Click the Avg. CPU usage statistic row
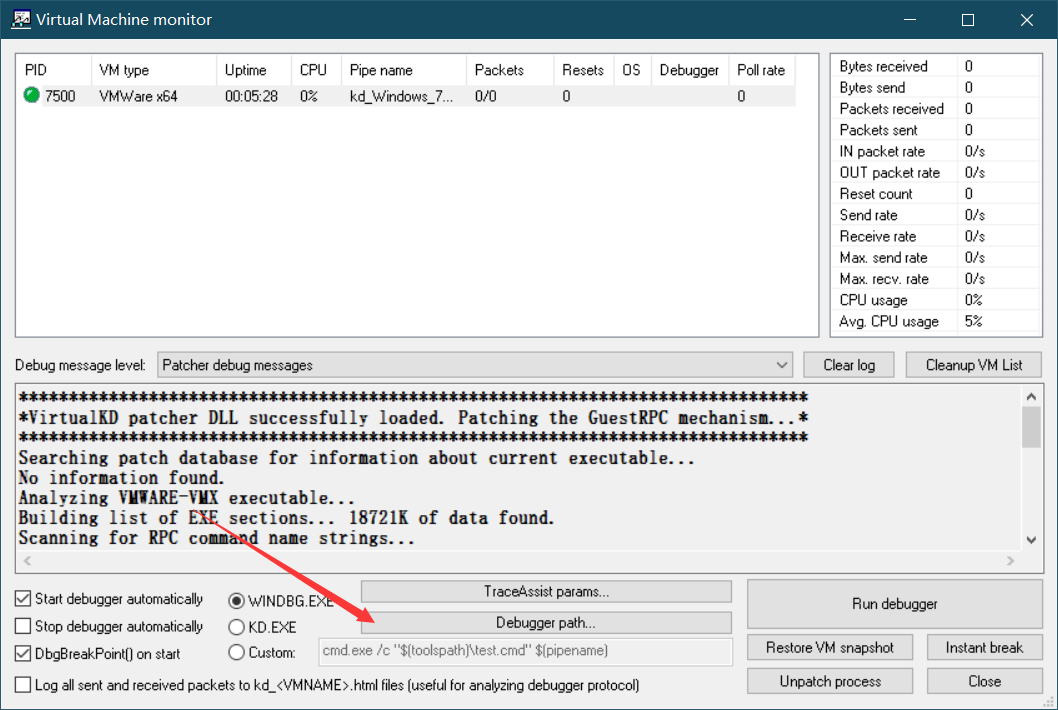The width and height of the screenshot is (1058, 710). coord(935,321)
